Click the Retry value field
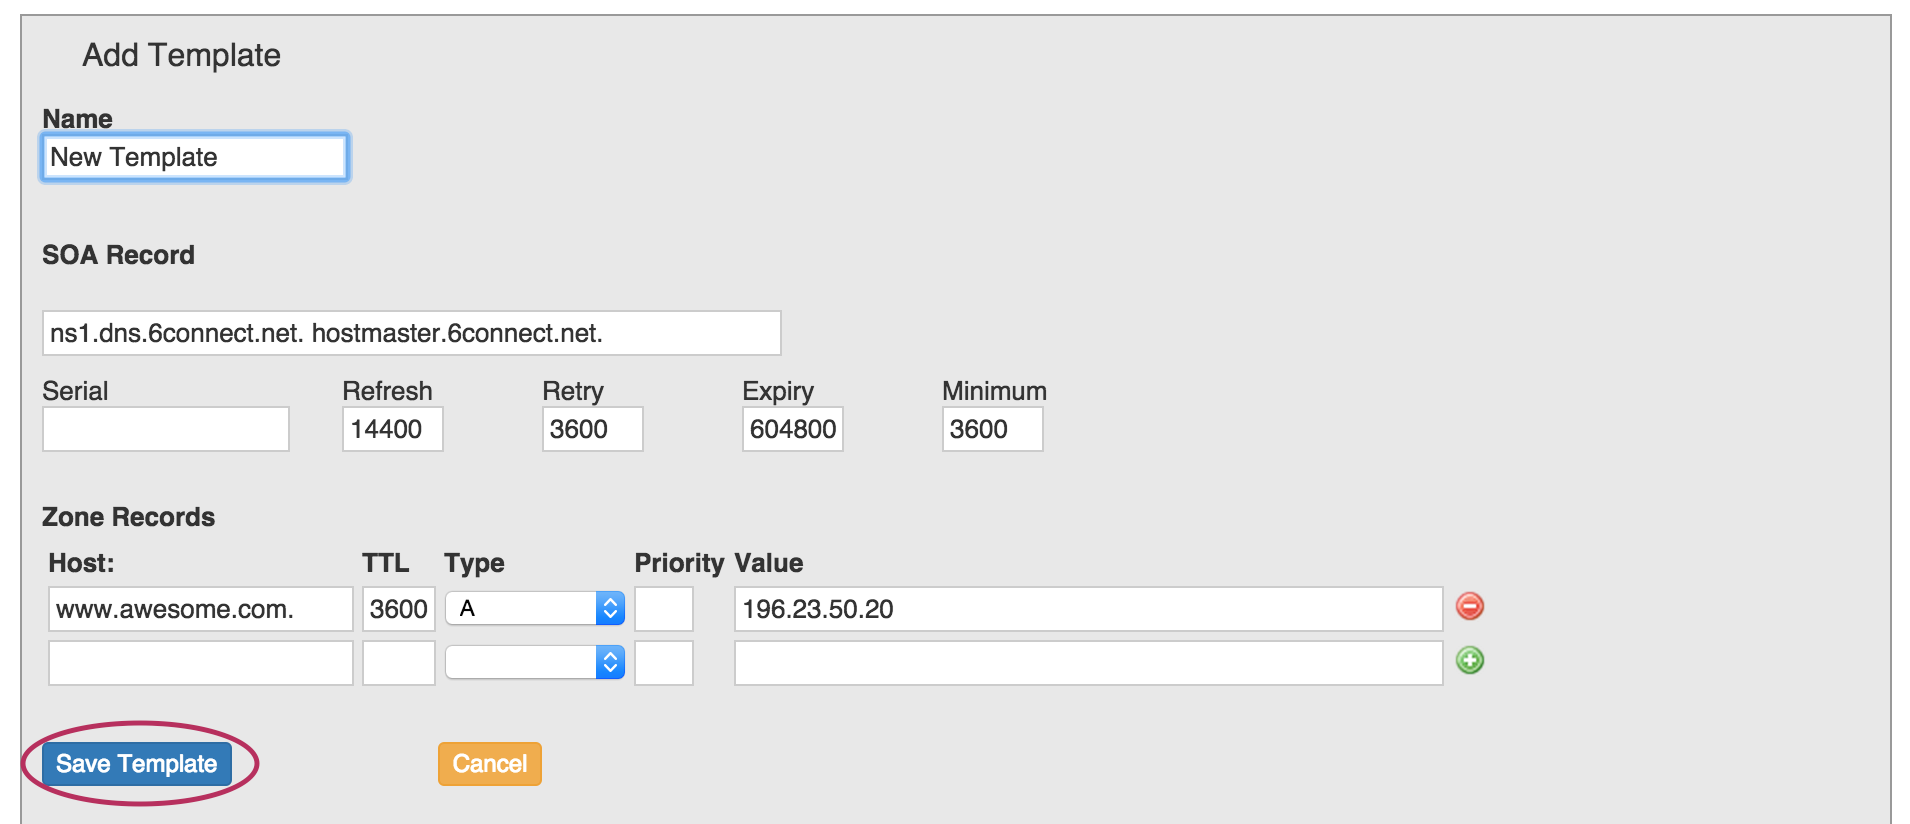This screenshot has height=824, width=1910. 592,429
